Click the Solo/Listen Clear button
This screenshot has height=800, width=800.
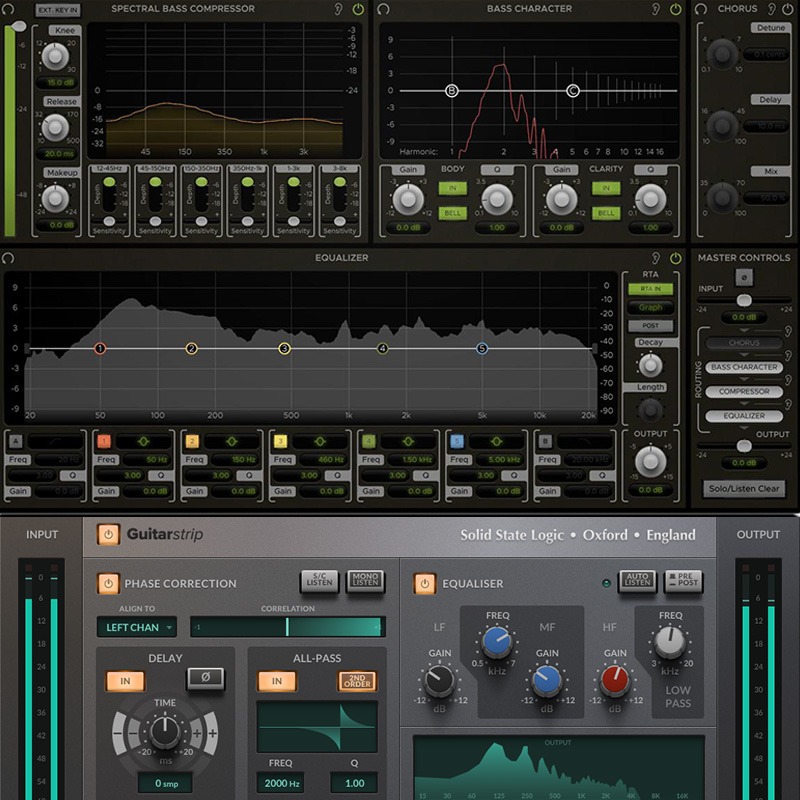[744, 489]
